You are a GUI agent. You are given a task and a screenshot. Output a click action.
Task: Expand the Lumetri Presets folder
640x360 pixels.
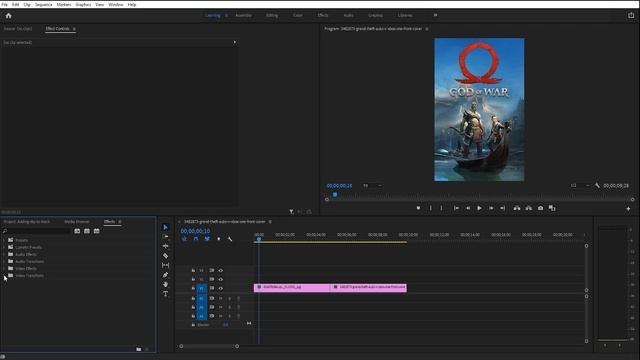pos(4,247)
